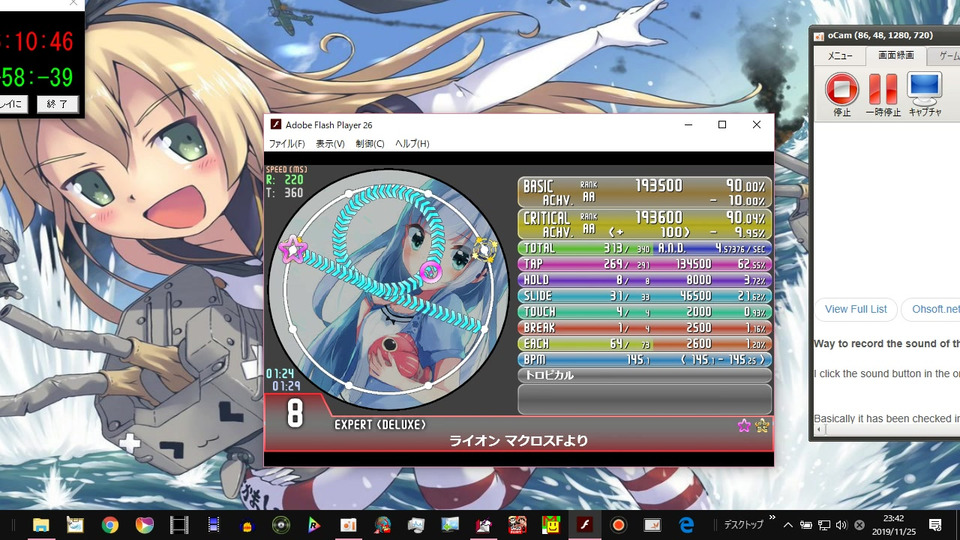Viewport: 960px width, 540px height.
Task: Open the 制御(C) menu in Flash Player
Action: coord(370,144)
